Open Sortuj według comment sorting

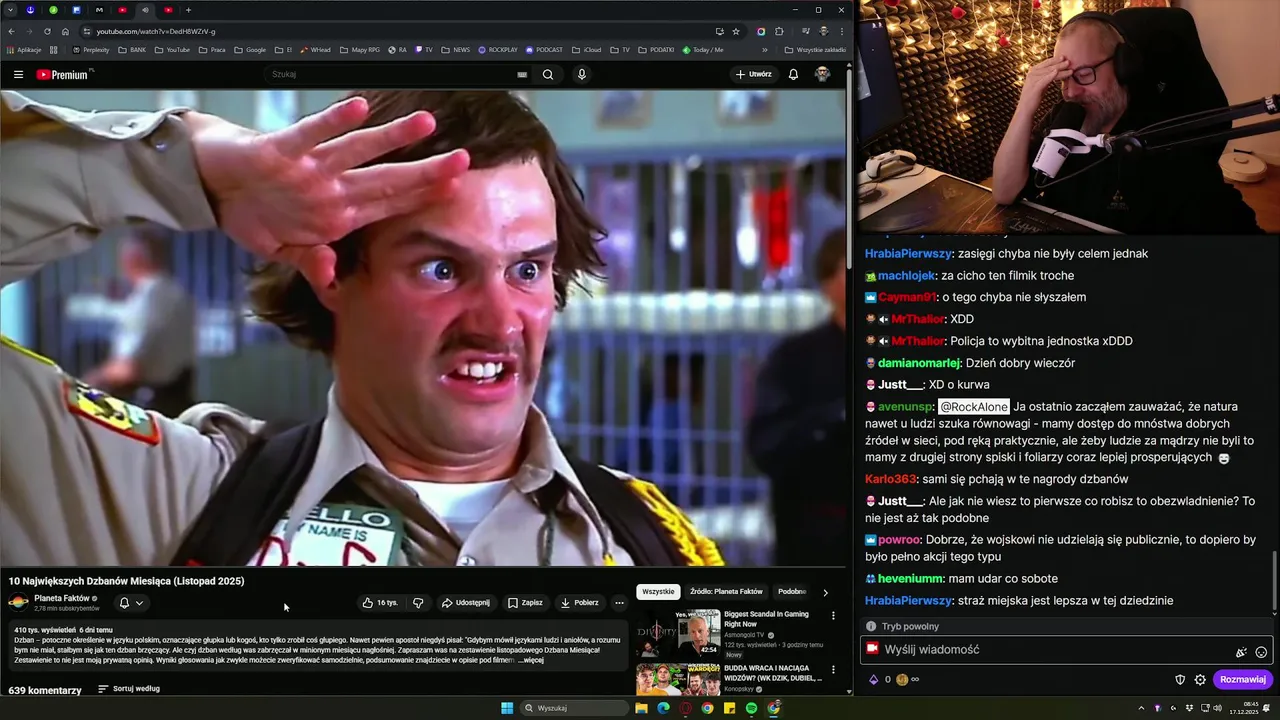point(129,689)
